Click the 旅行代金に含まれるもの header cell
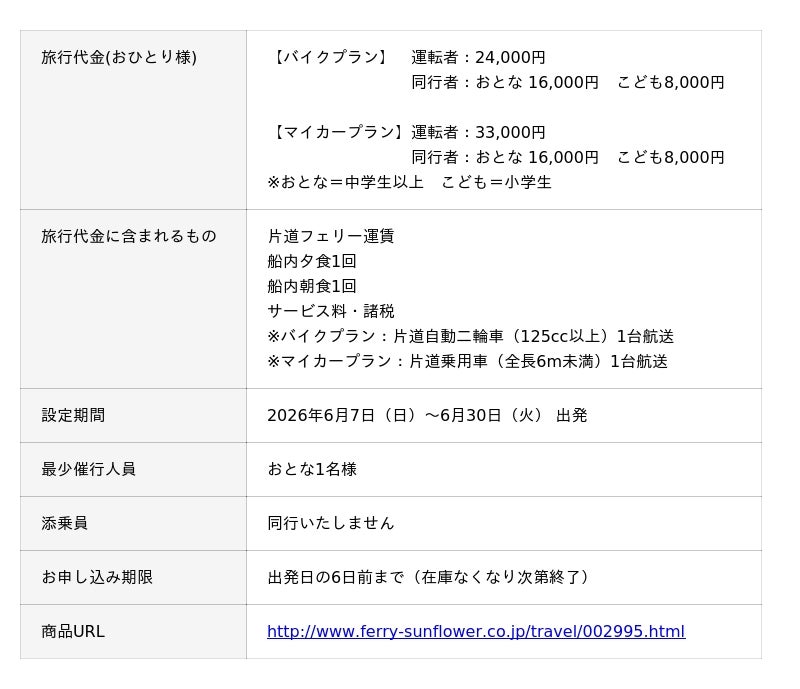This screenshot has width=800, height=689. point(133,299)
